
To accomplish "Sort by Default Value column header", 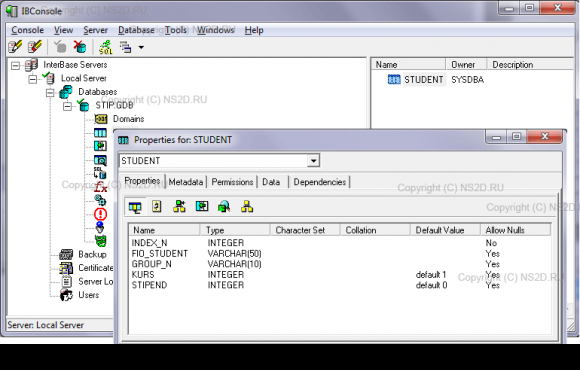I will (445, 230).
